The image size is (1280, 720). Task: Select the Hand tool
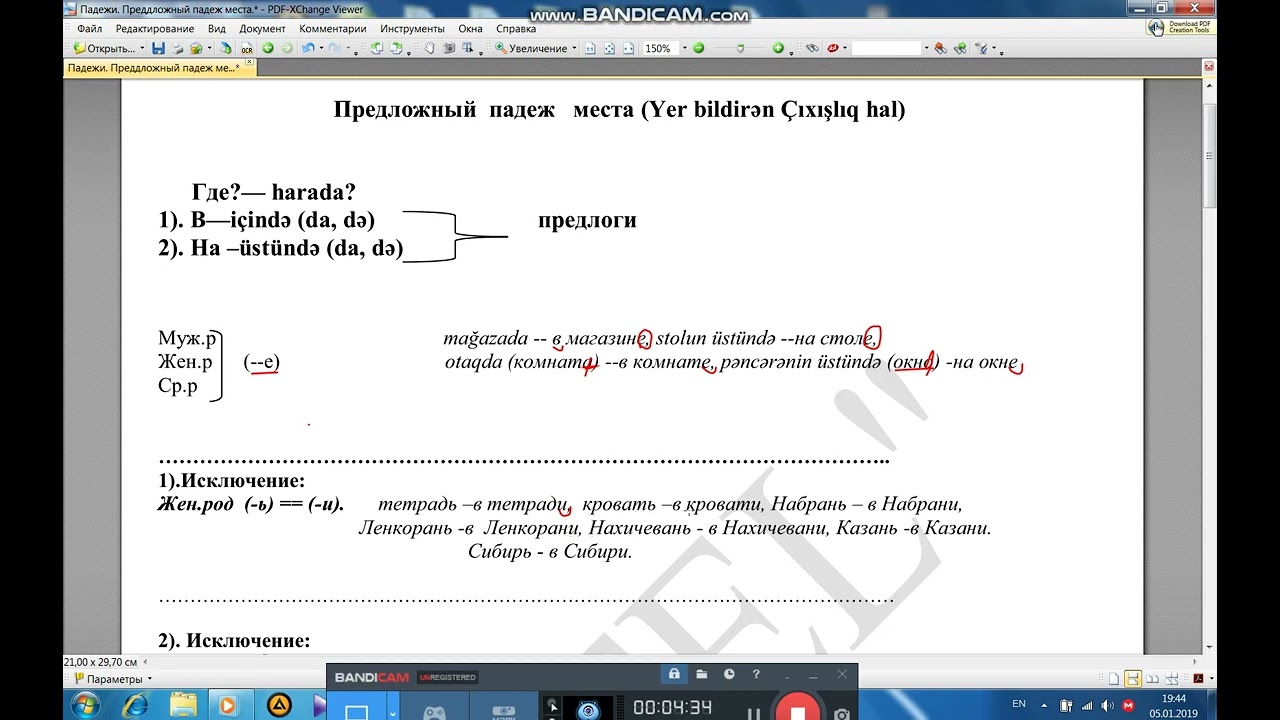(x=430, y=48)
